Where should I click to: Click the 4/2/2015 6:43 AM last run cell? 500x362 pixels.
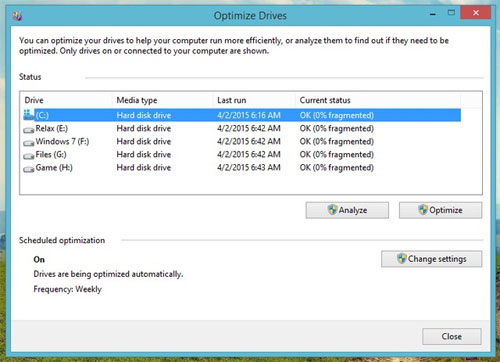pos(249,167)
